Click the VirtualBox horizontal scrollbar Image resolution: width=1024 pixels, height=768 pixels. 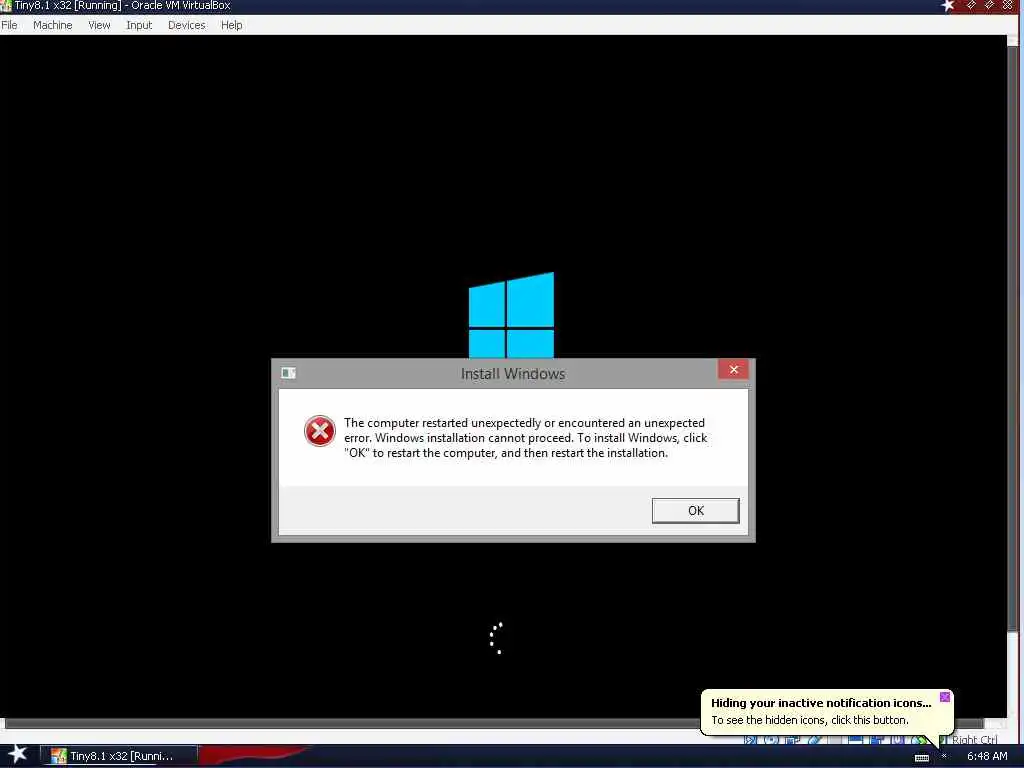(494, 723)
